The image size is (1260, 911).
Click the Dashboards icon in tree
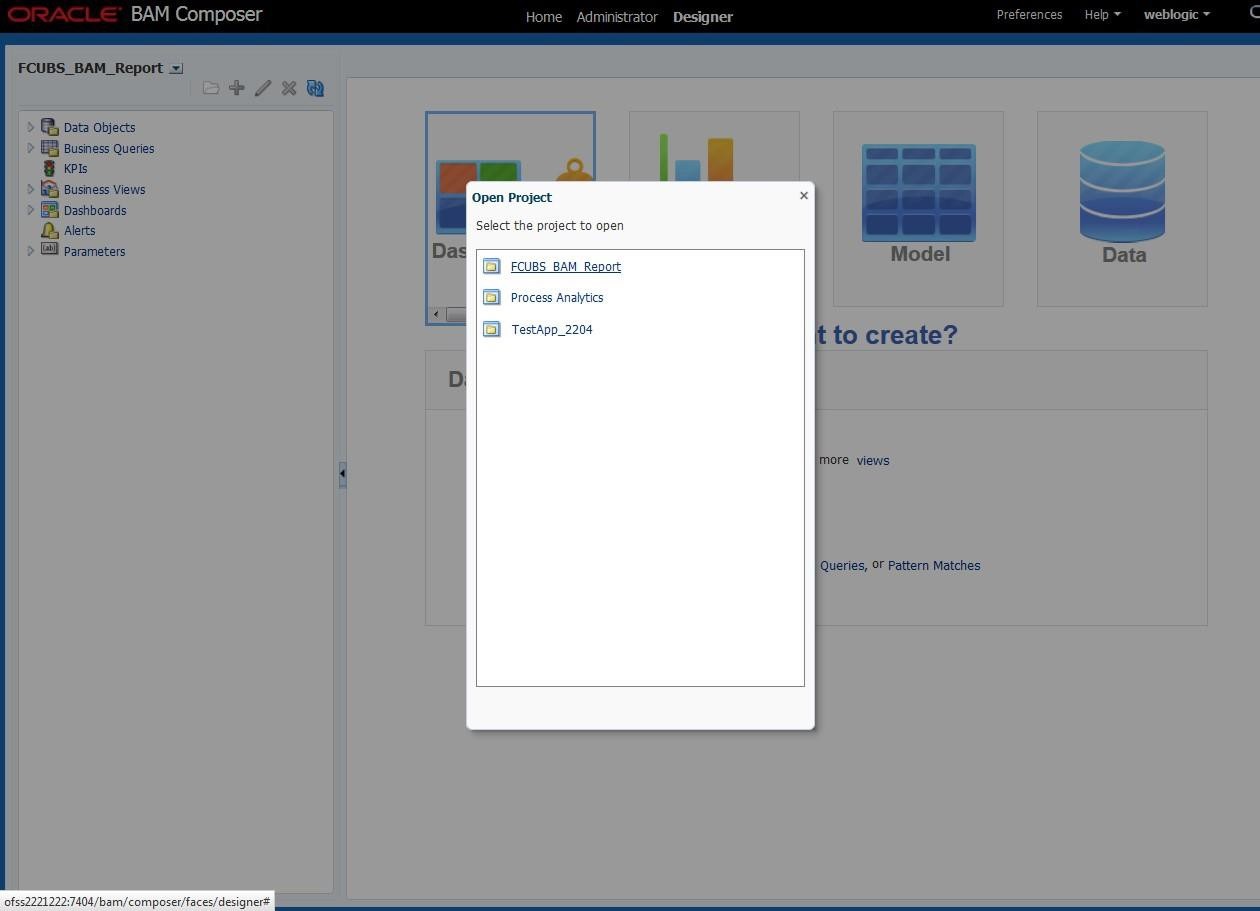click(49, 210)
